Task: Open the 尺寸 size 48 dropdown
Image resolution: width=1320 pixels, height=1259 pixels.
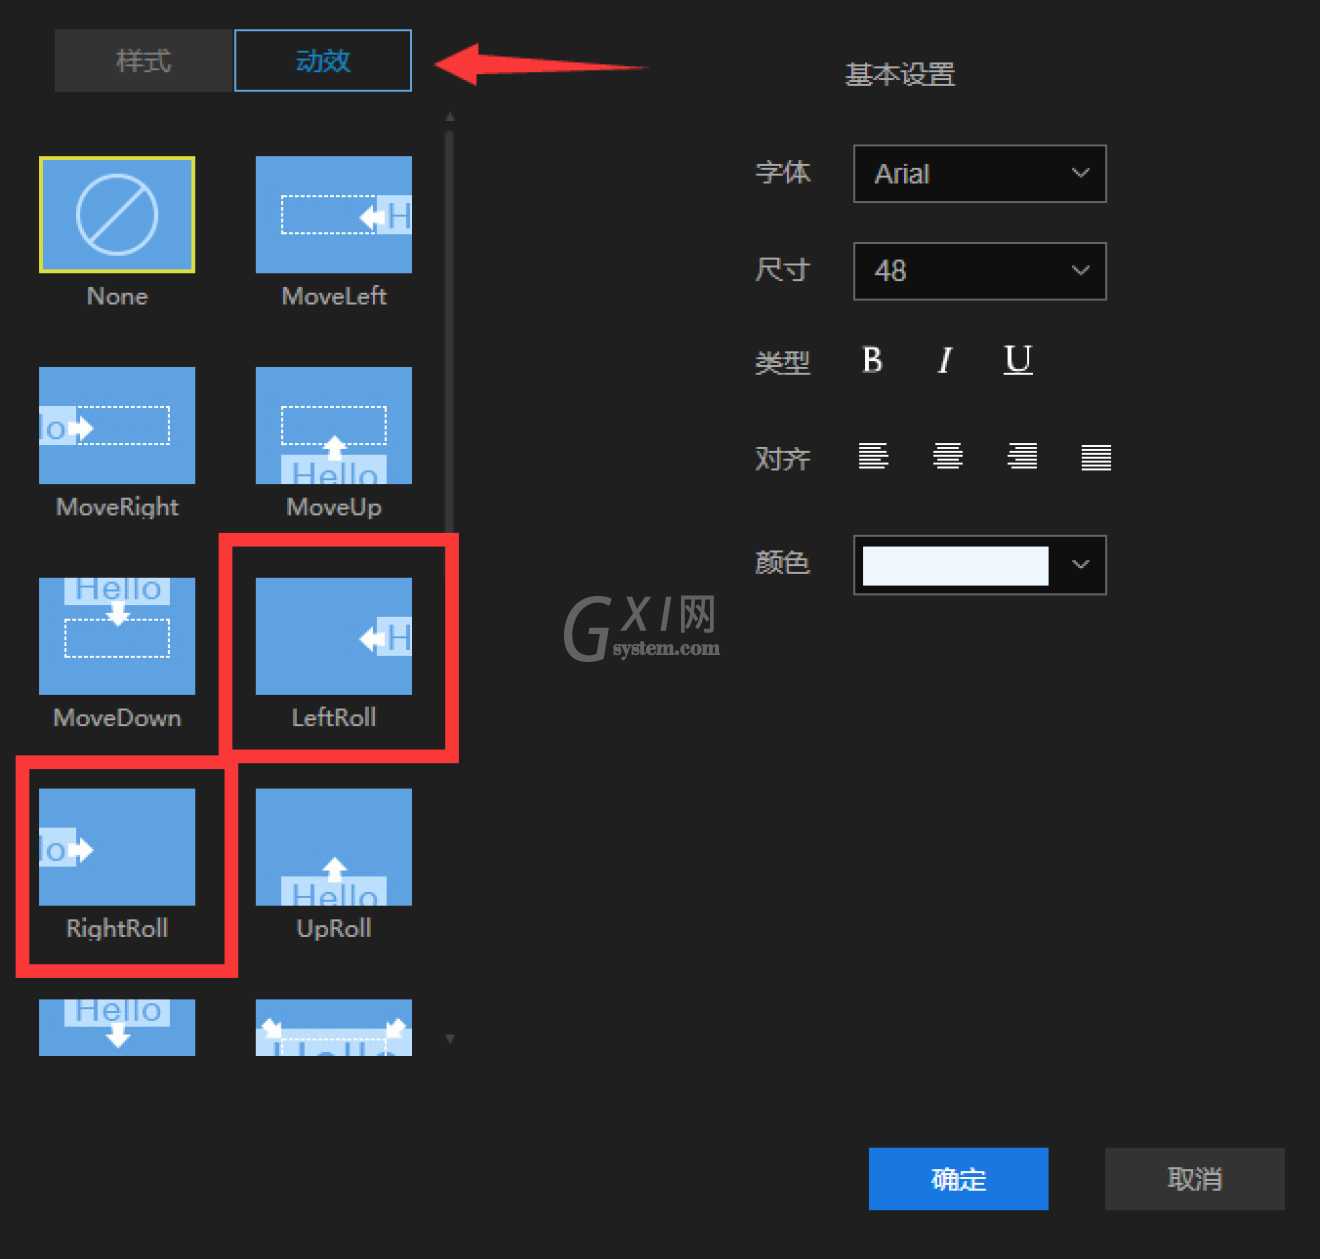Action: [x=980, y=271]
